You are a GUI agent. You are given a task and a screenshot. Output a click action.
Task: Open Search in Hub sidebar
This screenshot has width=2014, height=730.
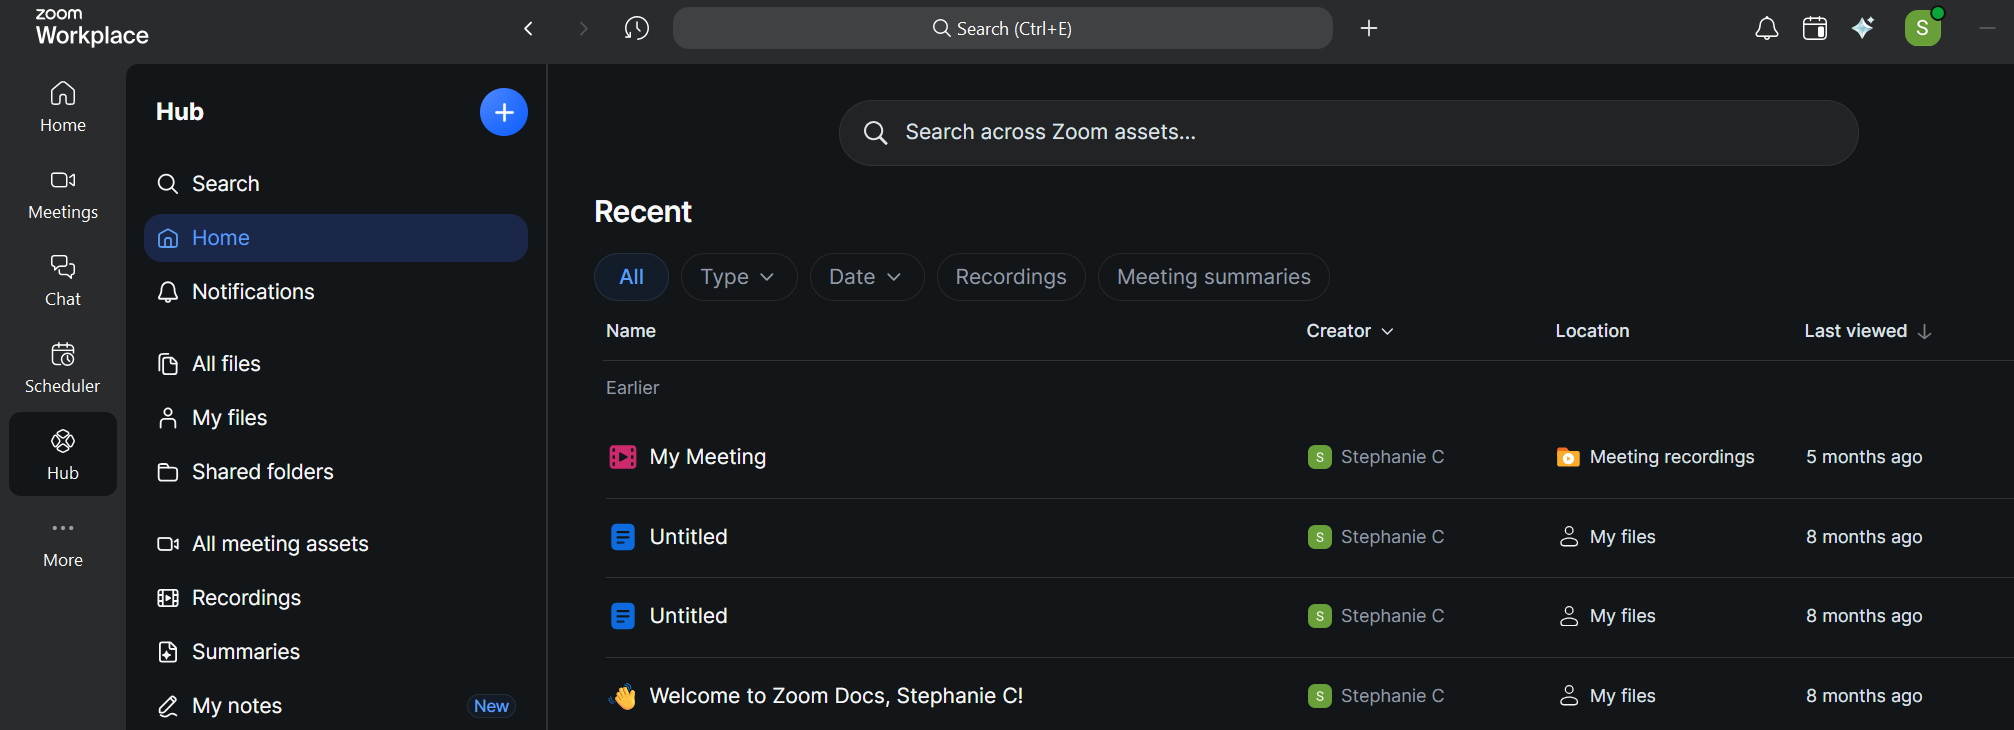[x=336, y=184]
